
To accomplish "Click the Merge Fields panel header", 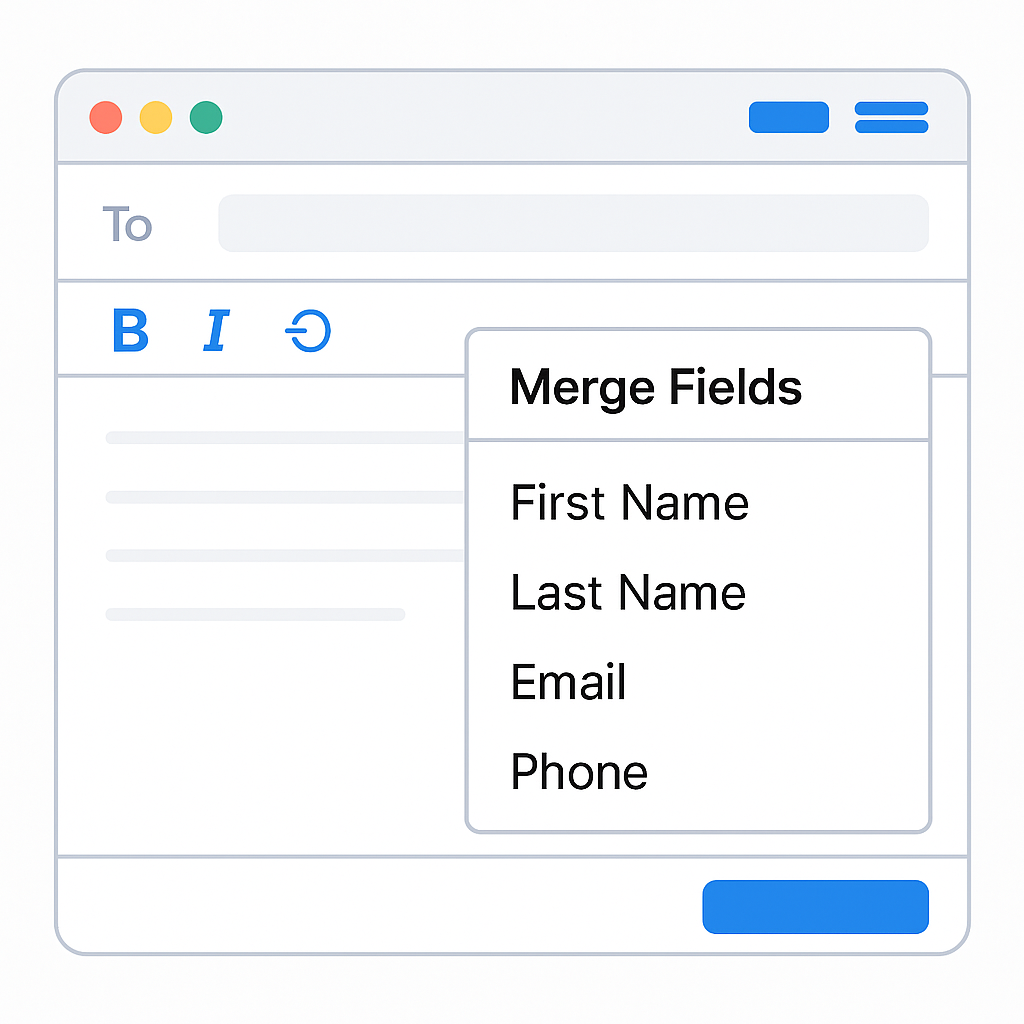I will pyautogui.click(x=656, y=387).
